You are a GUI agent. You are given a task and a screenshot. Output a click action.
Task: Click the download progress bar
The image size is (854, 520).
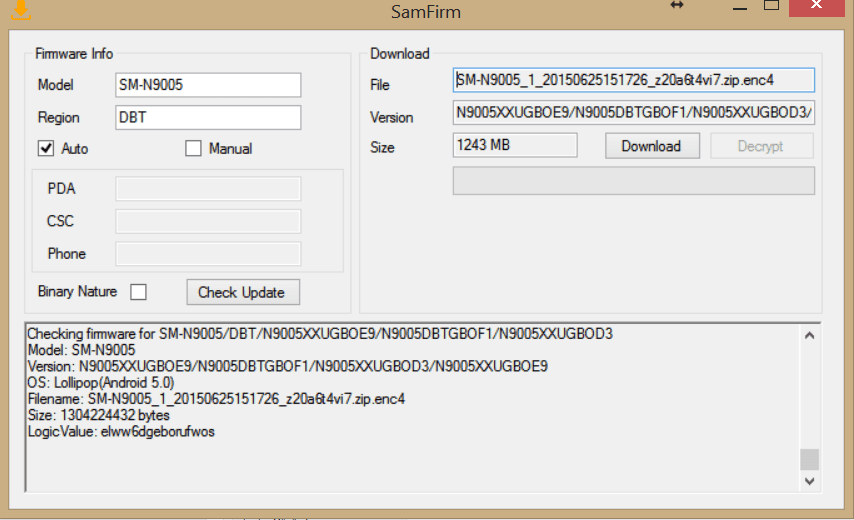tap(634, 180)
